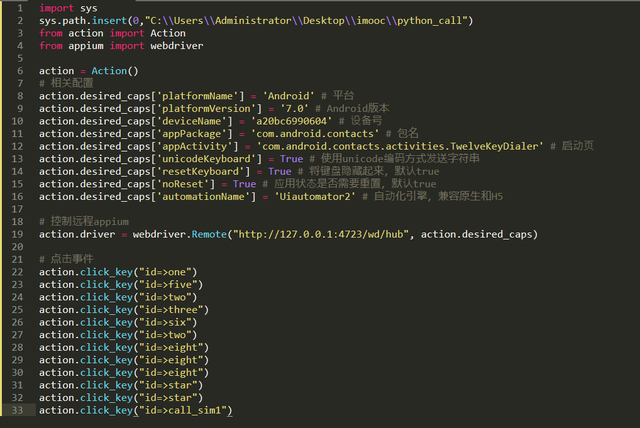Click the 'import sys' statement
This screenshot has height=428, width=640.
(68, 8)
